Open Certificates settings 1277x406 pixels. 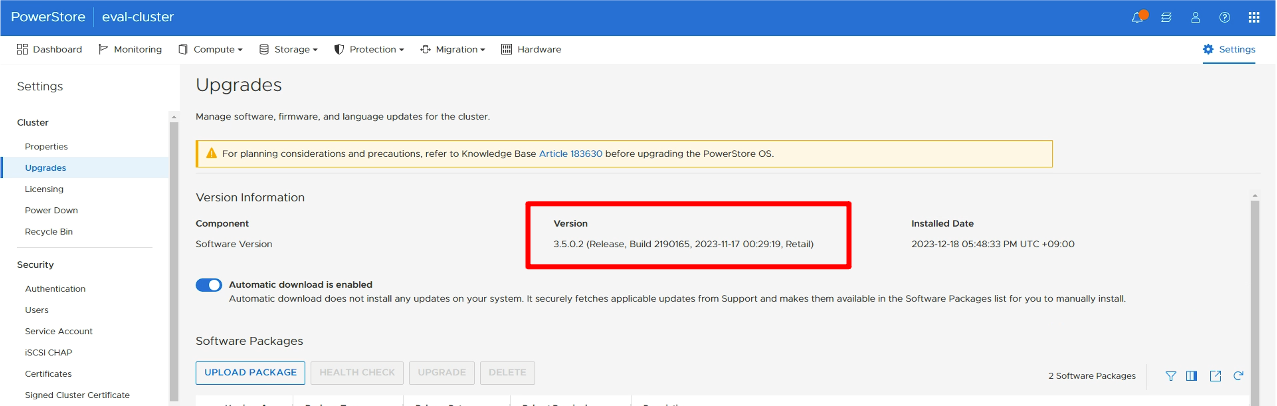click(48, 374)
